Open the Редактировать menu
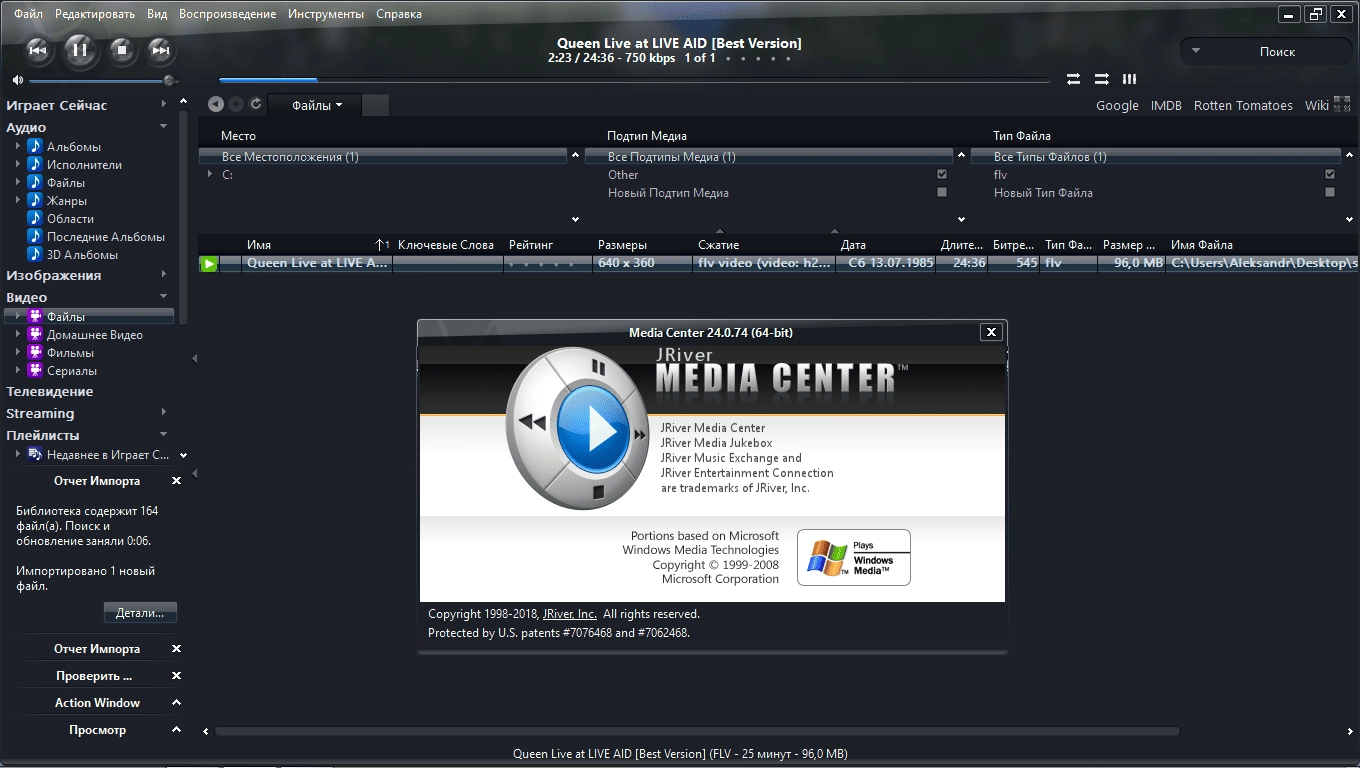Screen dimensions: 1360x768 95,14
